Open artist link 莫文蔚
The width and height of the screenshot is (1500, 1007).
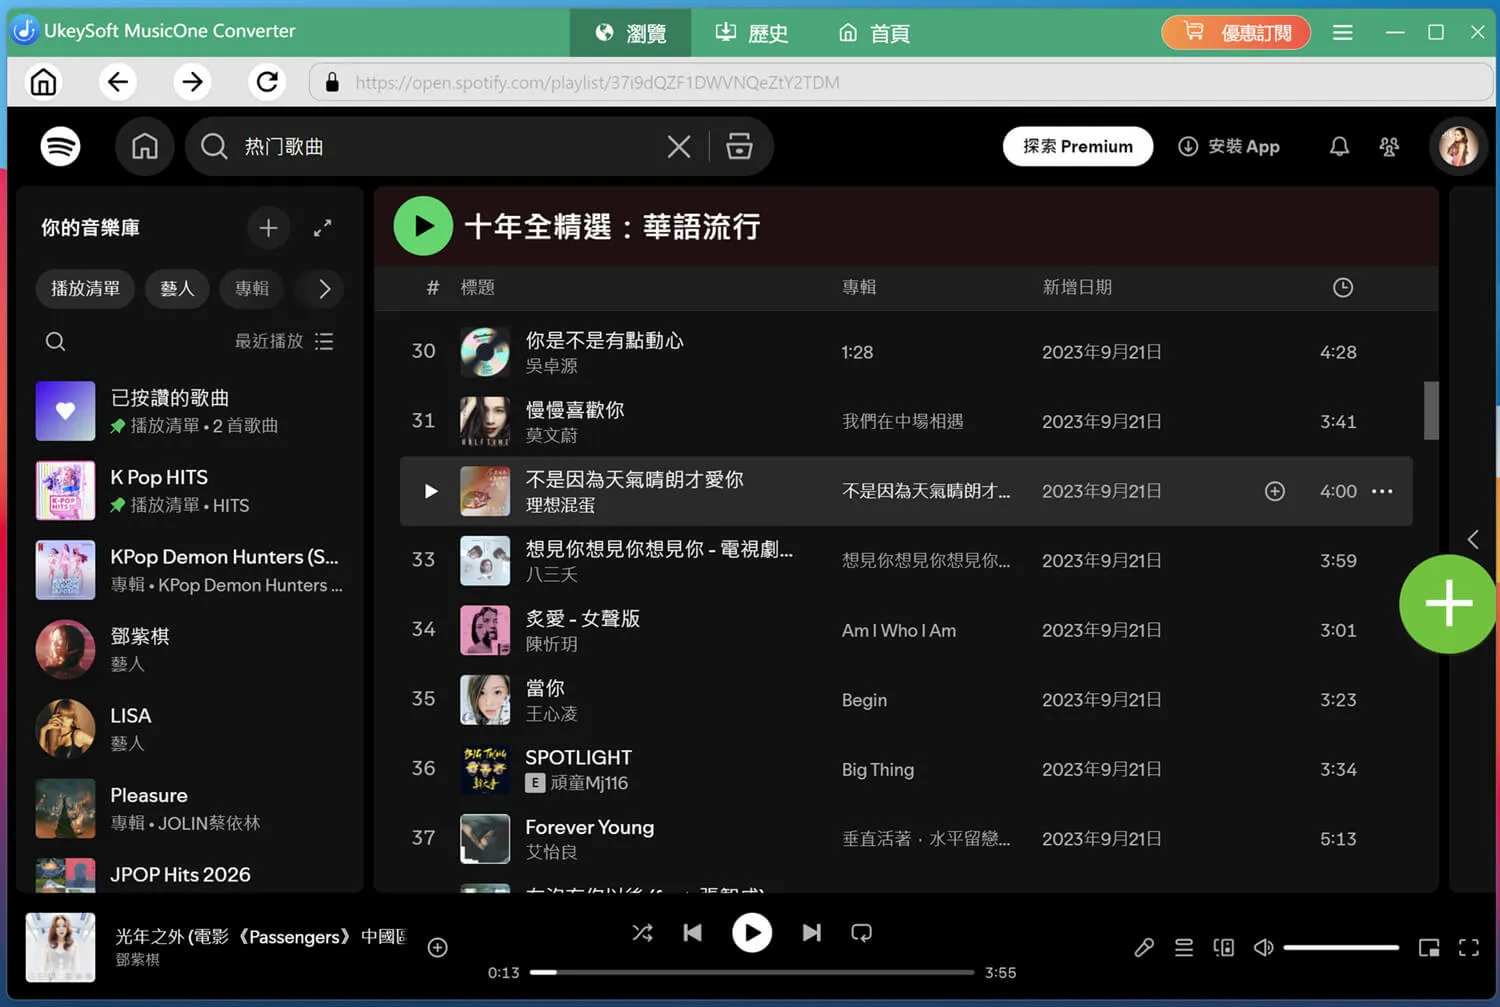pos(552,436)
